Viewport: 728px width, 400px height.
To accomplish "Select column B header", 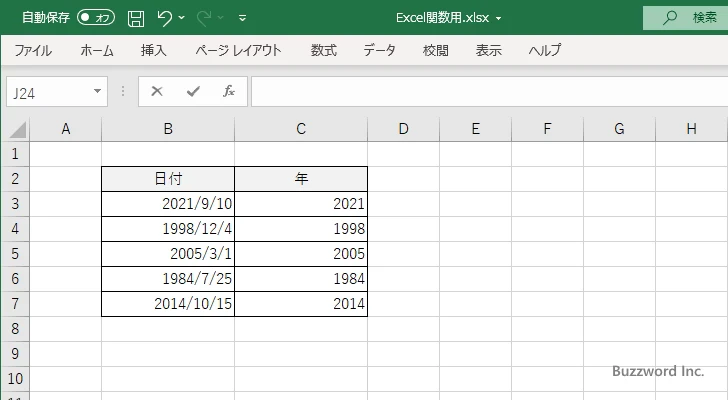I will 168,129.
